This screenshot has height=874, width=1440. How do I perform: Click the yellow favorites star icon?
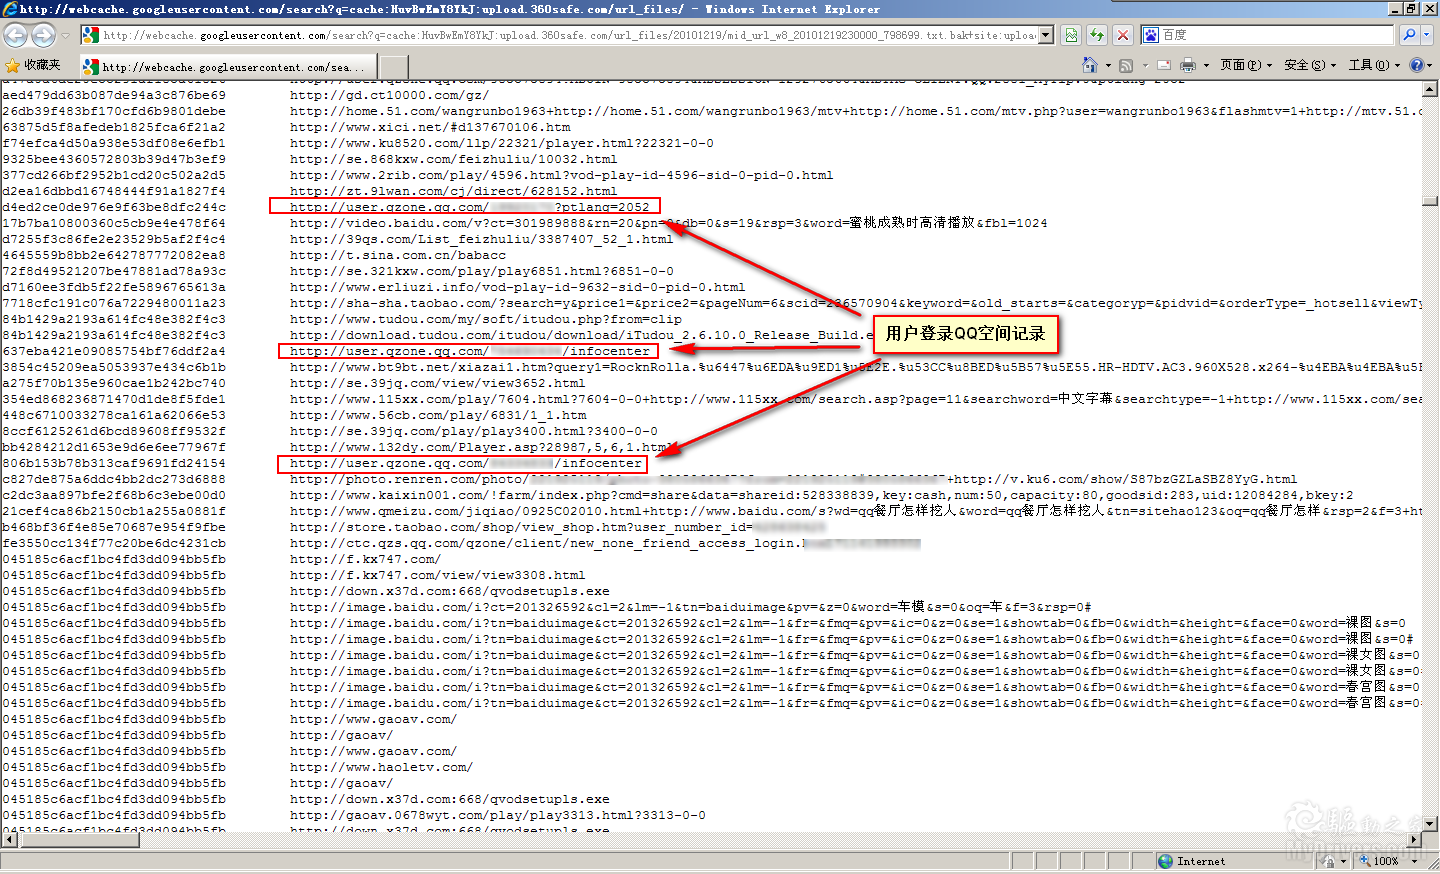13,65
